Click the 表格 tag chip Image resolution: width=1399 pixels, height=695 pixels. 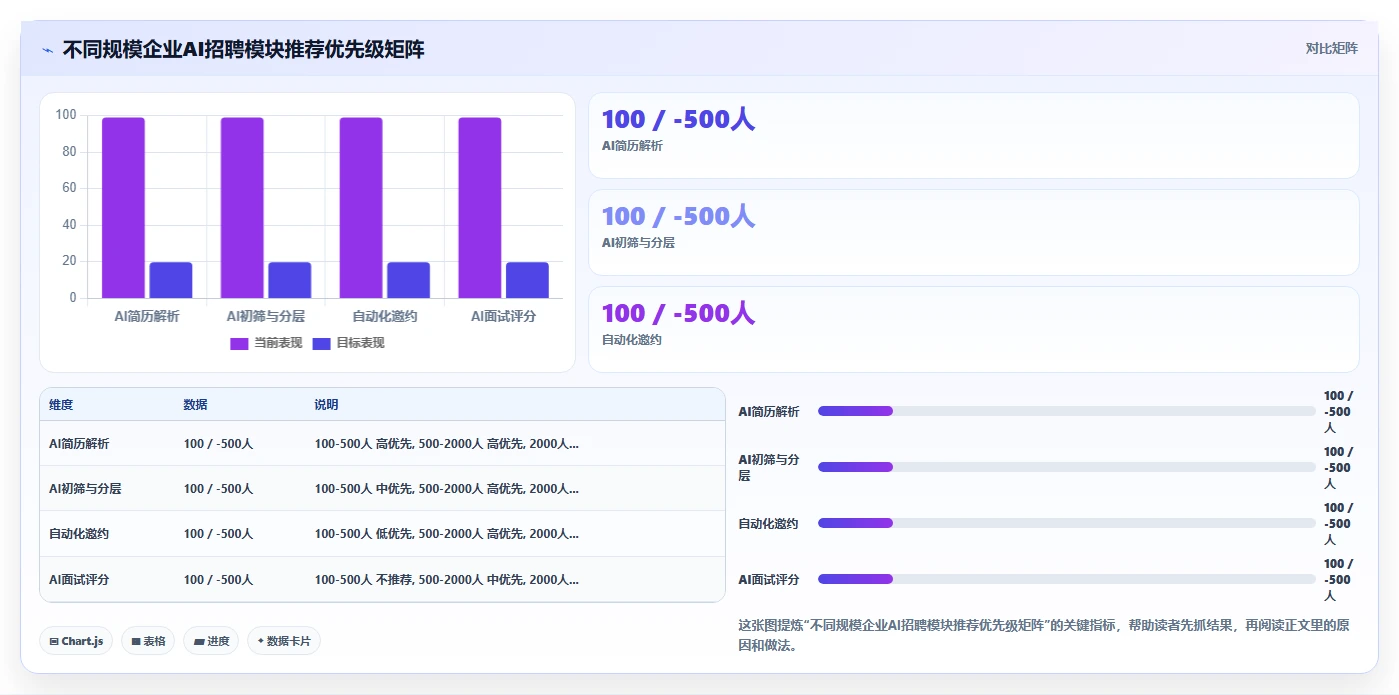tap(148, 641)
